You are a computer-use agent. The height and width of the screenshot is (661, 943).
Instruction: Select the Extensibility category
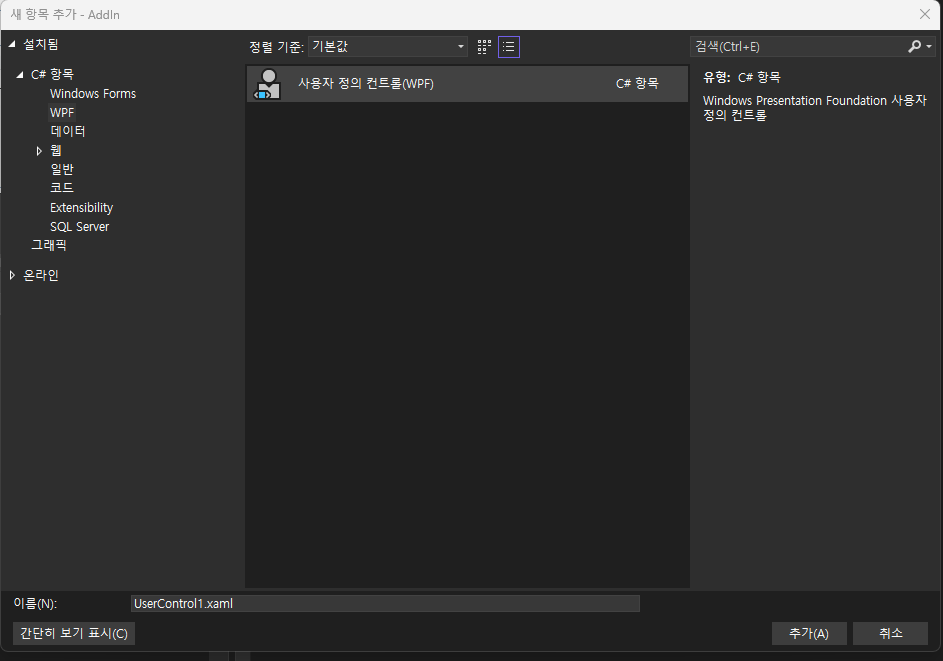point(82,208)
